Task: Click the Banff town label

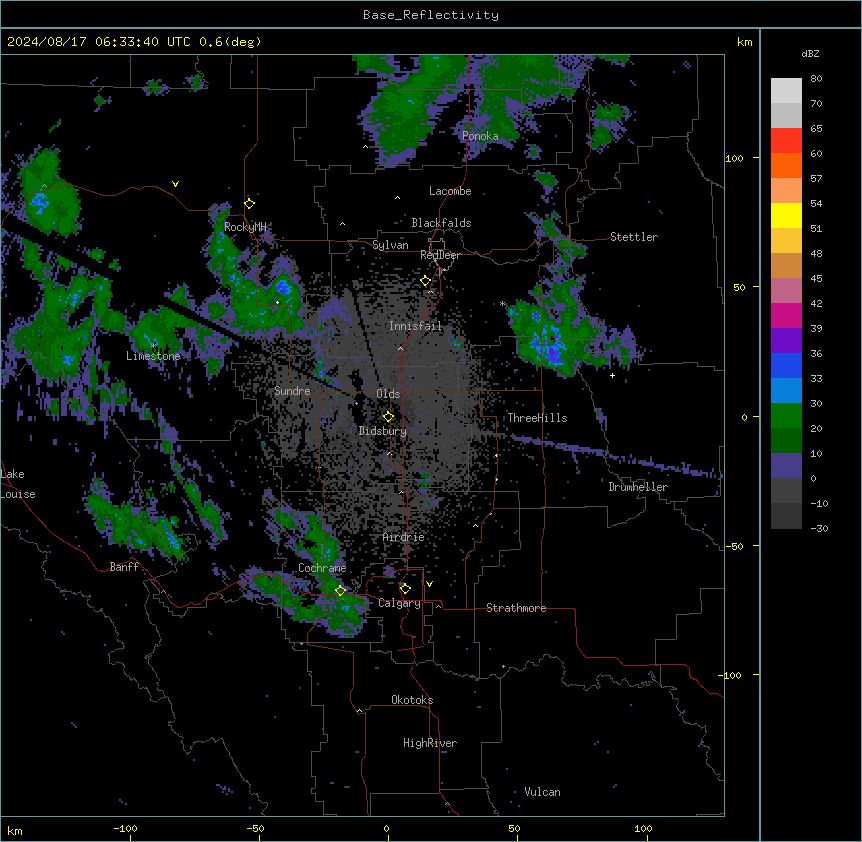Action: [x=124, y=567]
